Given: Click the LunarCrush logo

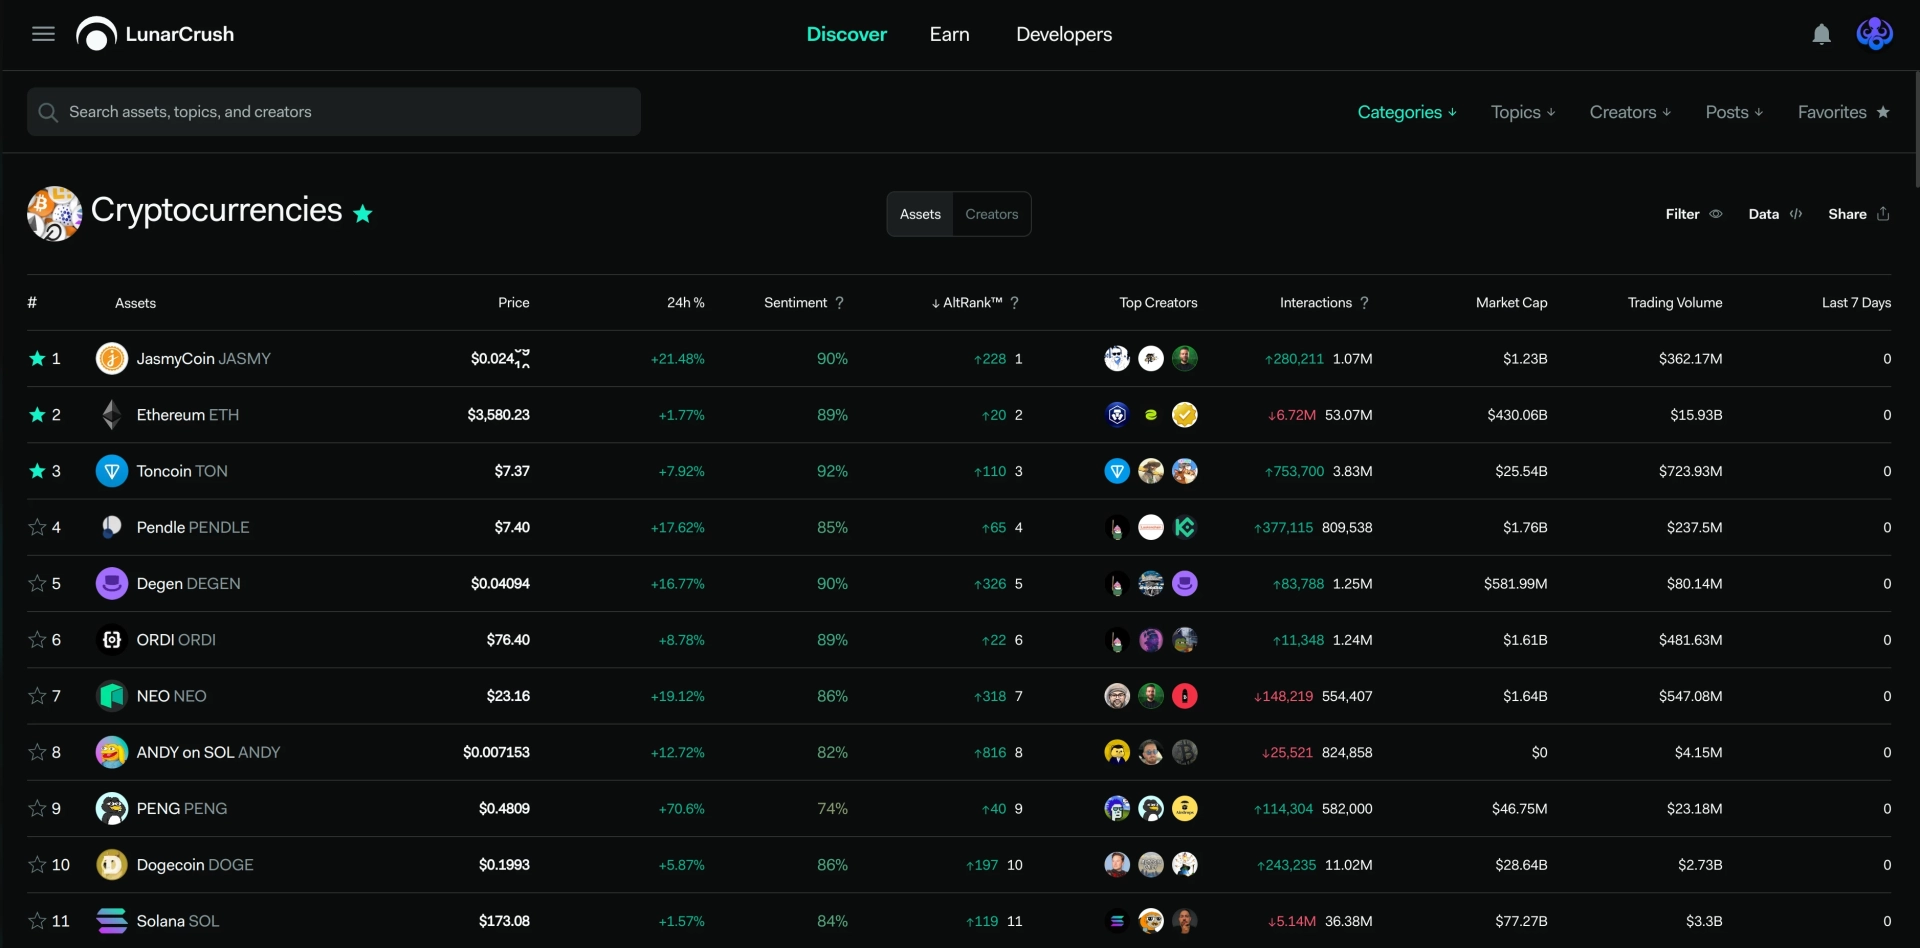Looking at the screenshot, I should click(155, 34).
